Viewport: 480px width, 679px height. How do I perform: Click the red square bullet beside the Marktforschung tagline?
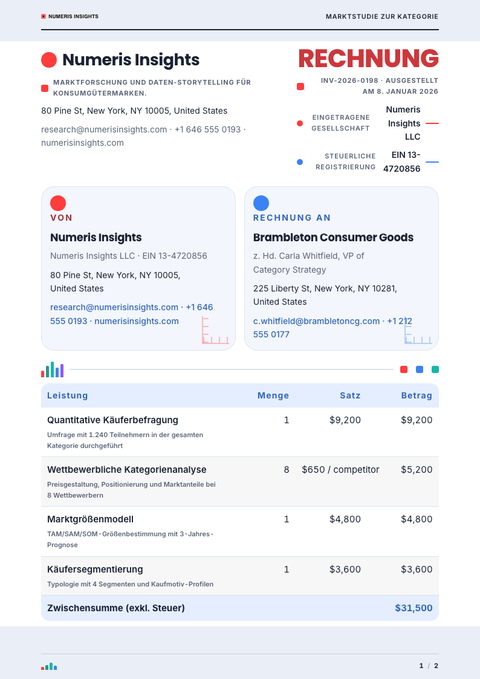pos(45,88)
